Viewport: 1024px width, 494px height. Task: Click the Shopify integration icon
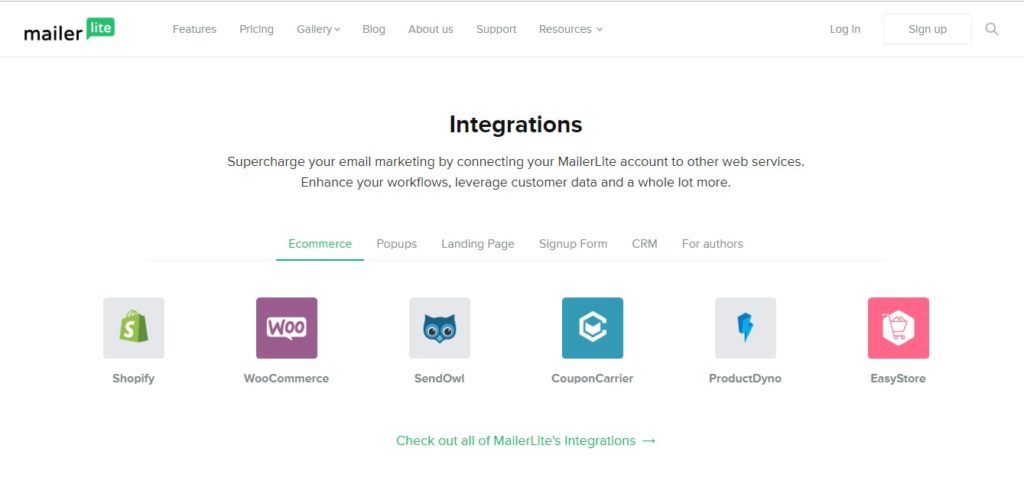pyautogui.click(x=133, y=328)
